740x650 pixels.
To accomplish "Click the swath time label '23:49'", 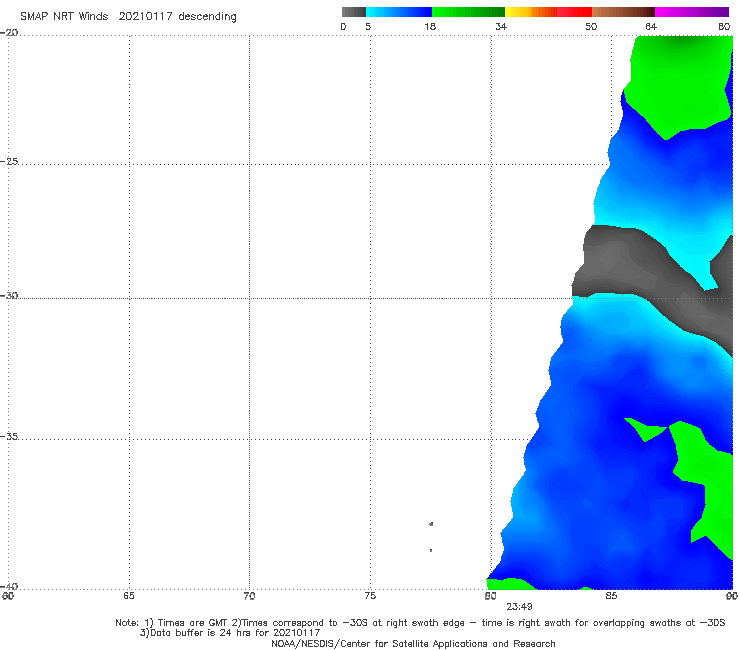I will click(x=520, y=607).
